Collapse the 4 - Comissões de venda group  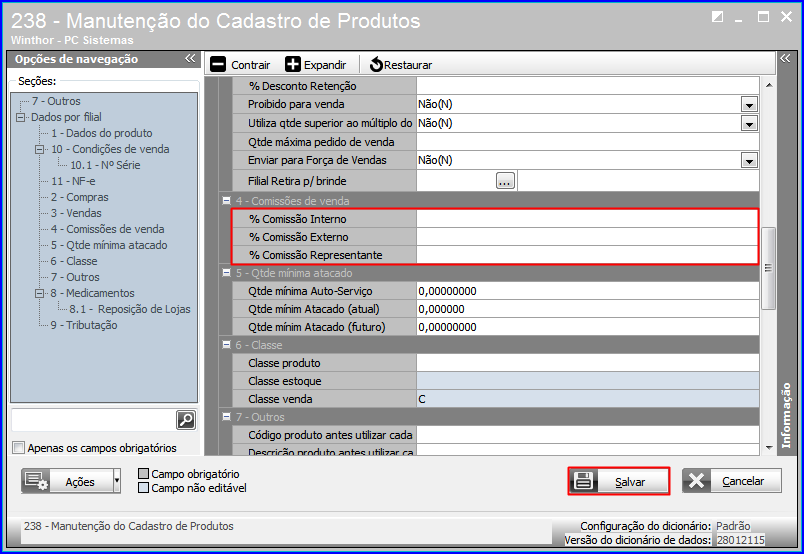[226, 201]
